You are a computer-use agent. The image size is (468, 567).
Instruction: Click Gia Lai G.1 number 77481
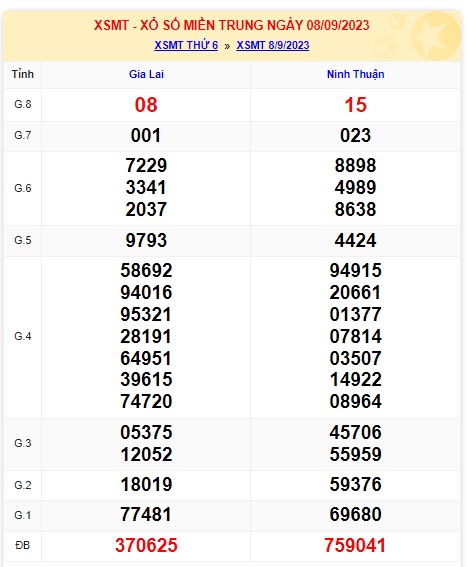(146, 515)
